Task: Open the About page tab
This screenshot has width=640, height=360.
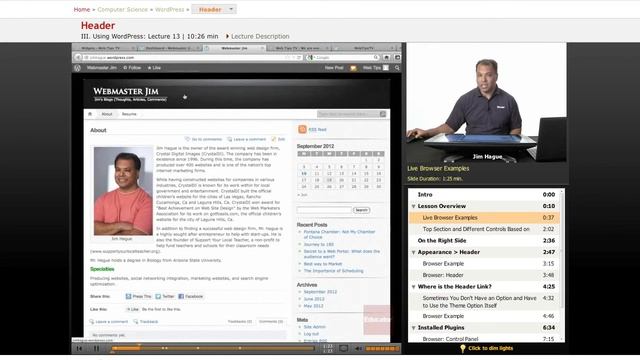Action: (x=107, y=114)
